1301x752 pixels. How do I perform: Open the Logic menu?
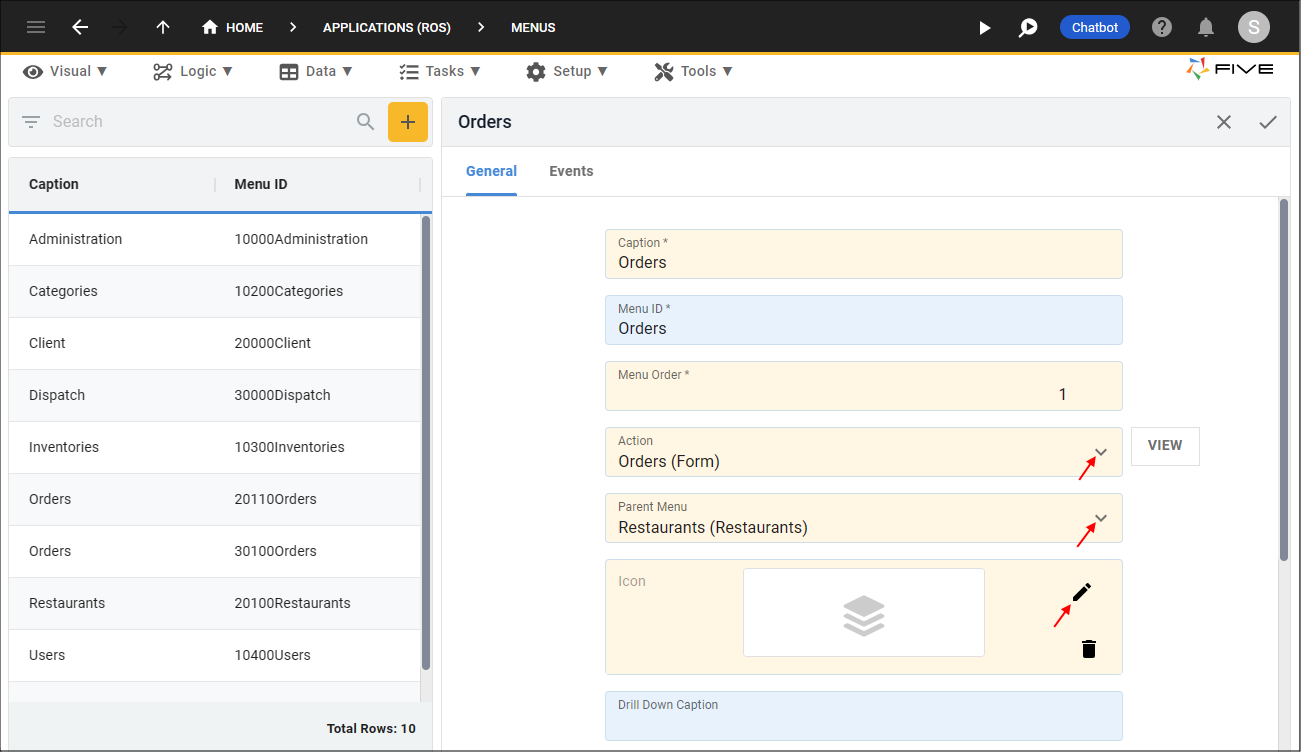coord(193,71)
